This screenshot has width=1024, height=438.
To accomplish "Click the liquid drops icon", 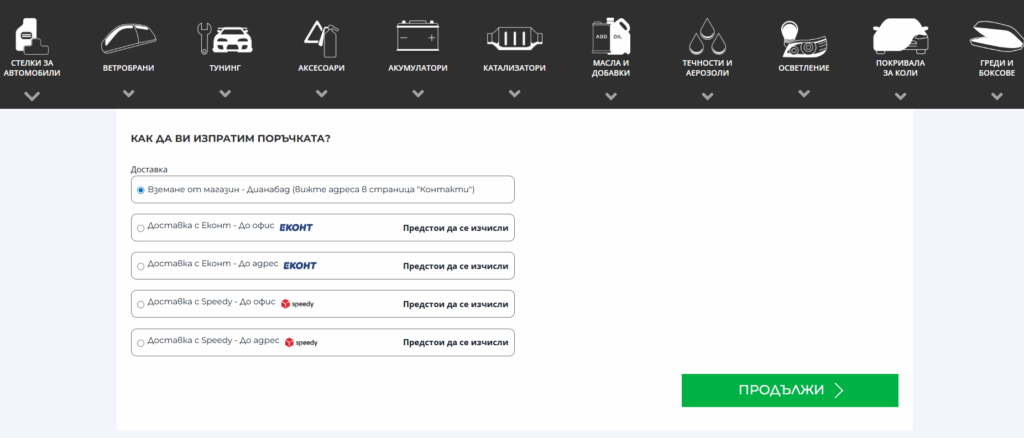I will tap(707, 36).
